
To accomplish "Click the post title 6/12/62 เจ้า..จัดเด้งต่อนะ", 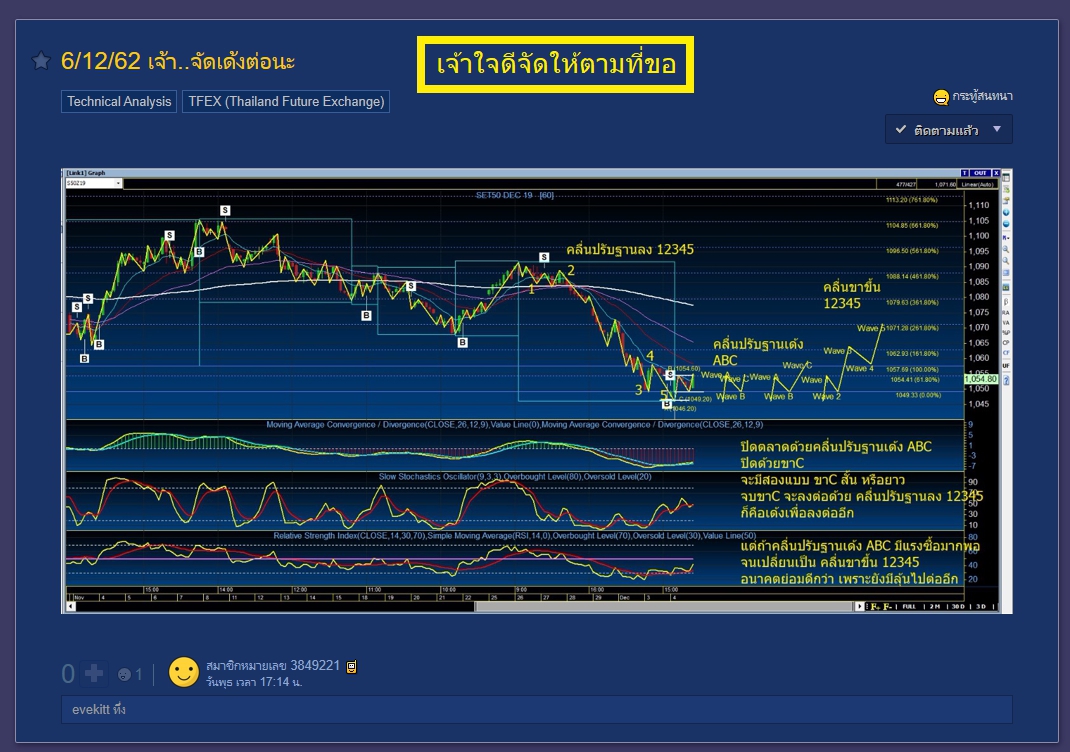I will coord(177,61).
